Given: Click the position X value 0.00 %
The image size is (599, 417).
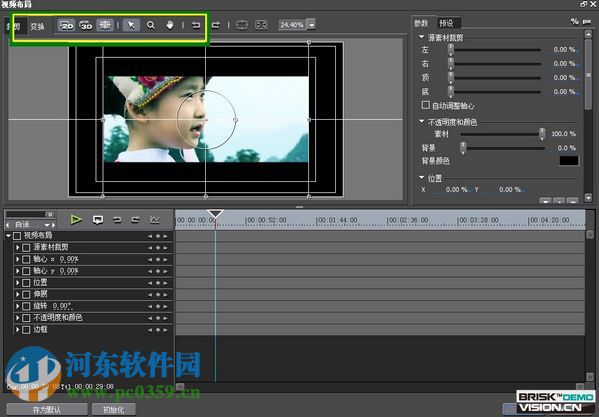Looking at the screenshot, I should [457, 189].
